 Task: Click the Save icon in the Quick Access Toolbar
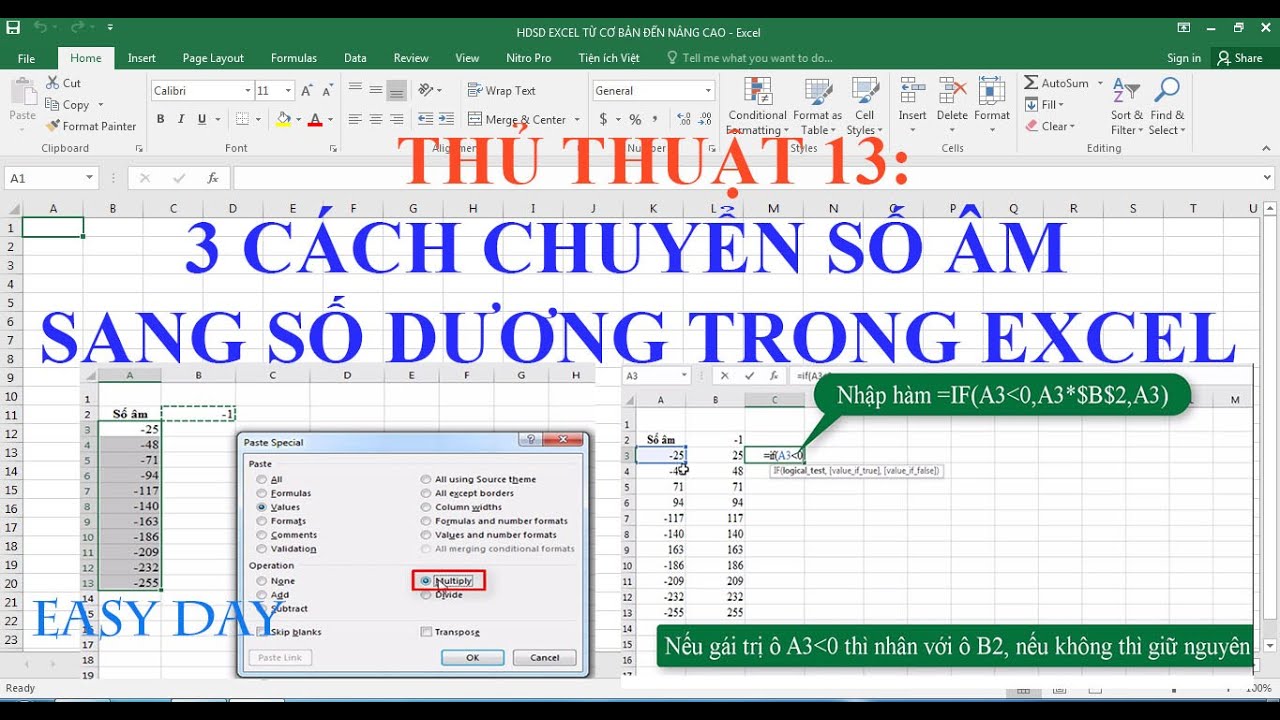pyautogui.click(x=13, y=27)
